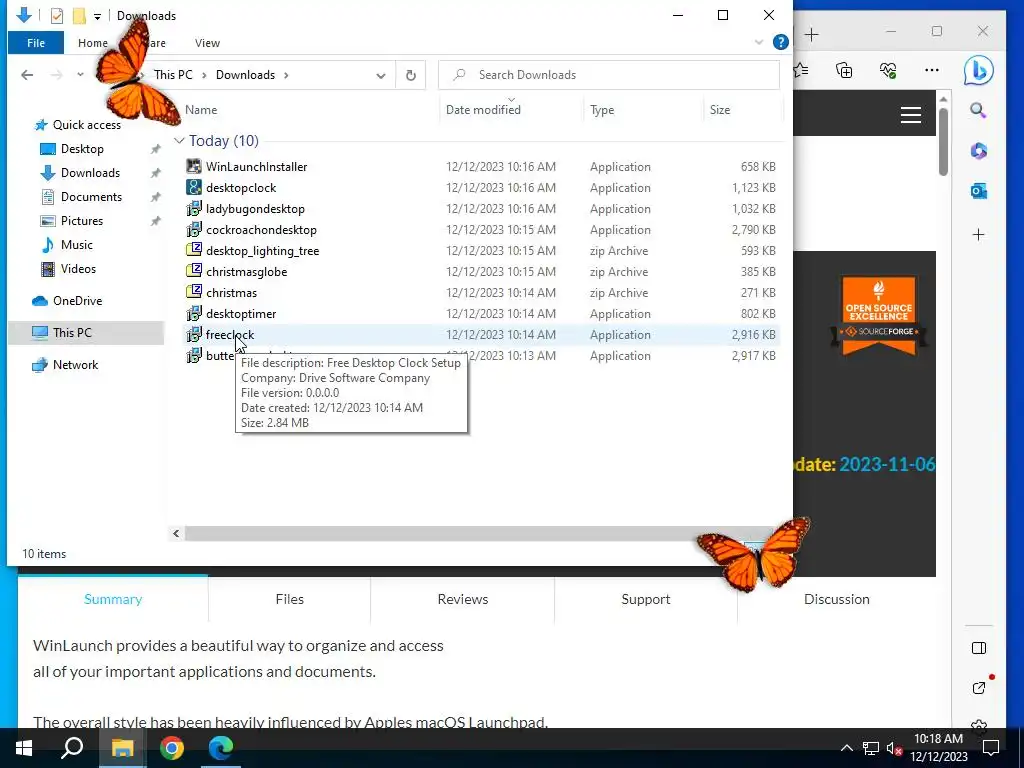The width and height of the screenshot is (1024, 768).
Task: Go back using the Explorer back arrow
Action: point(27,75)
